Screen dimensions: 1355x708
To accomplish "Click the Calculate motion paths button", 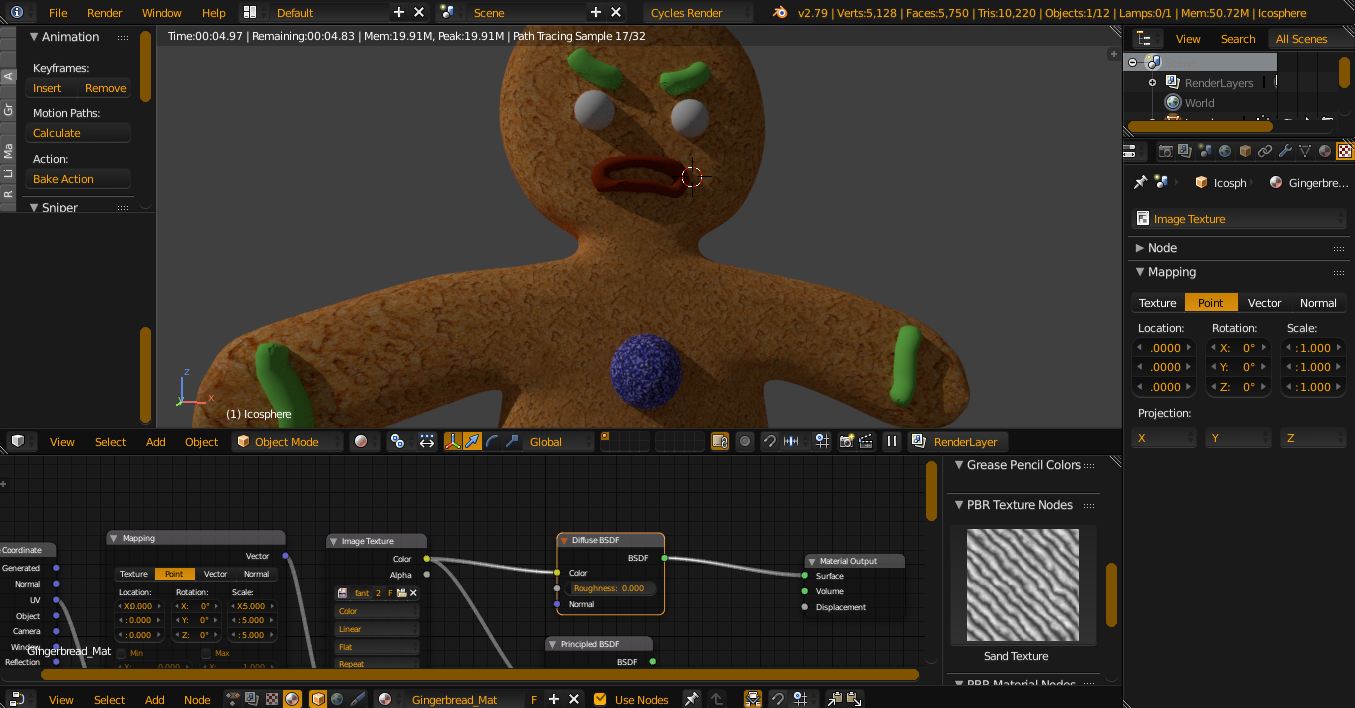I will pos(79,132).
